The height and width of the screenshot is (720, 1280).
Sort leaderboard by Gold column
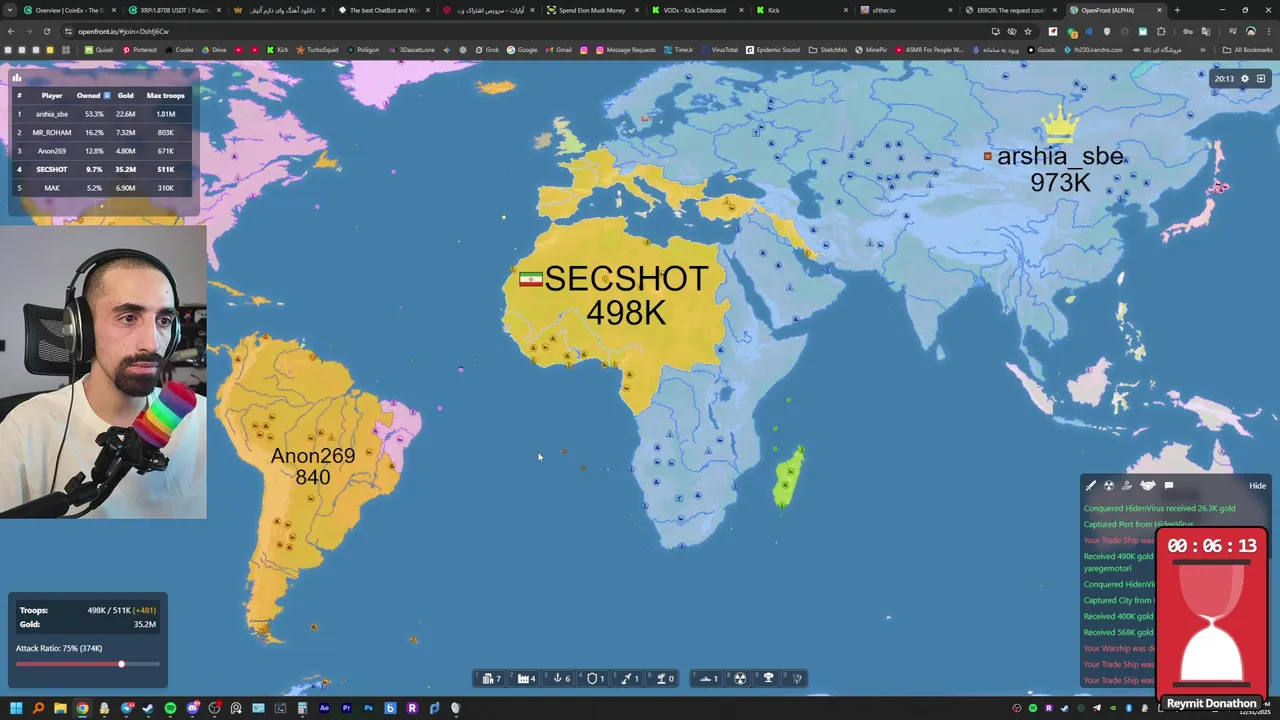(x=125, y=95)
